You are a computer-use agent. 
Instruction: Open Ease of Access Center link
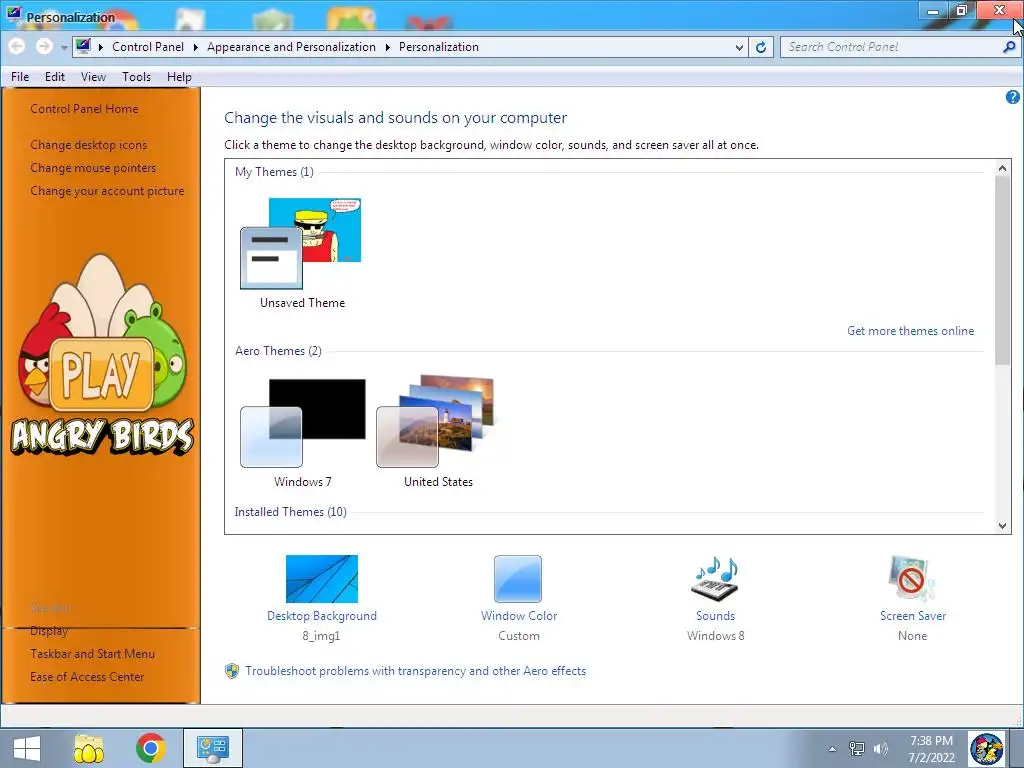pyautogui.click(x=87, y=677)
